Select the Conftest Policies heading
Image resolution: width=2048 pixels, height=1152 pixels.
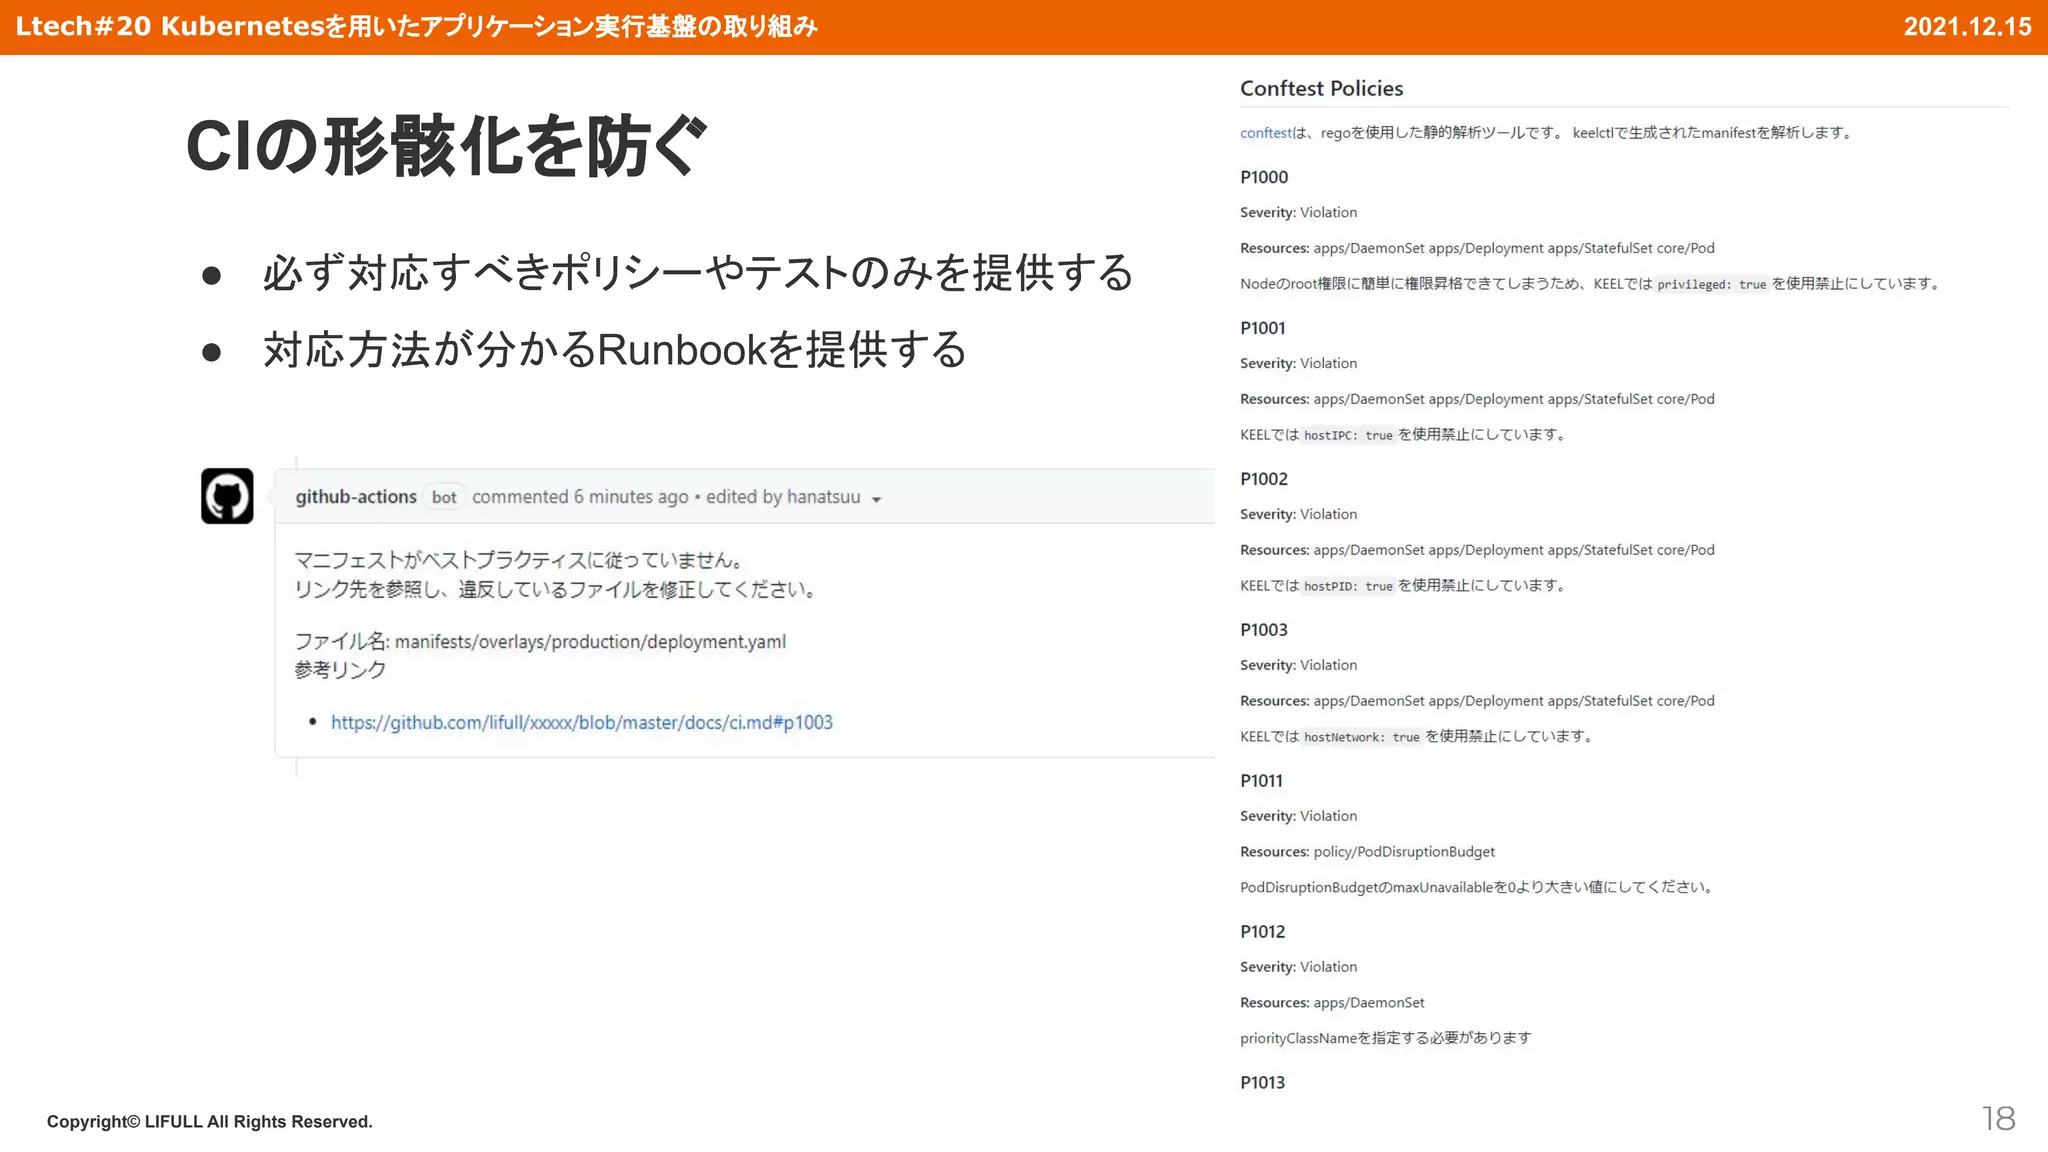(1321, 88)
